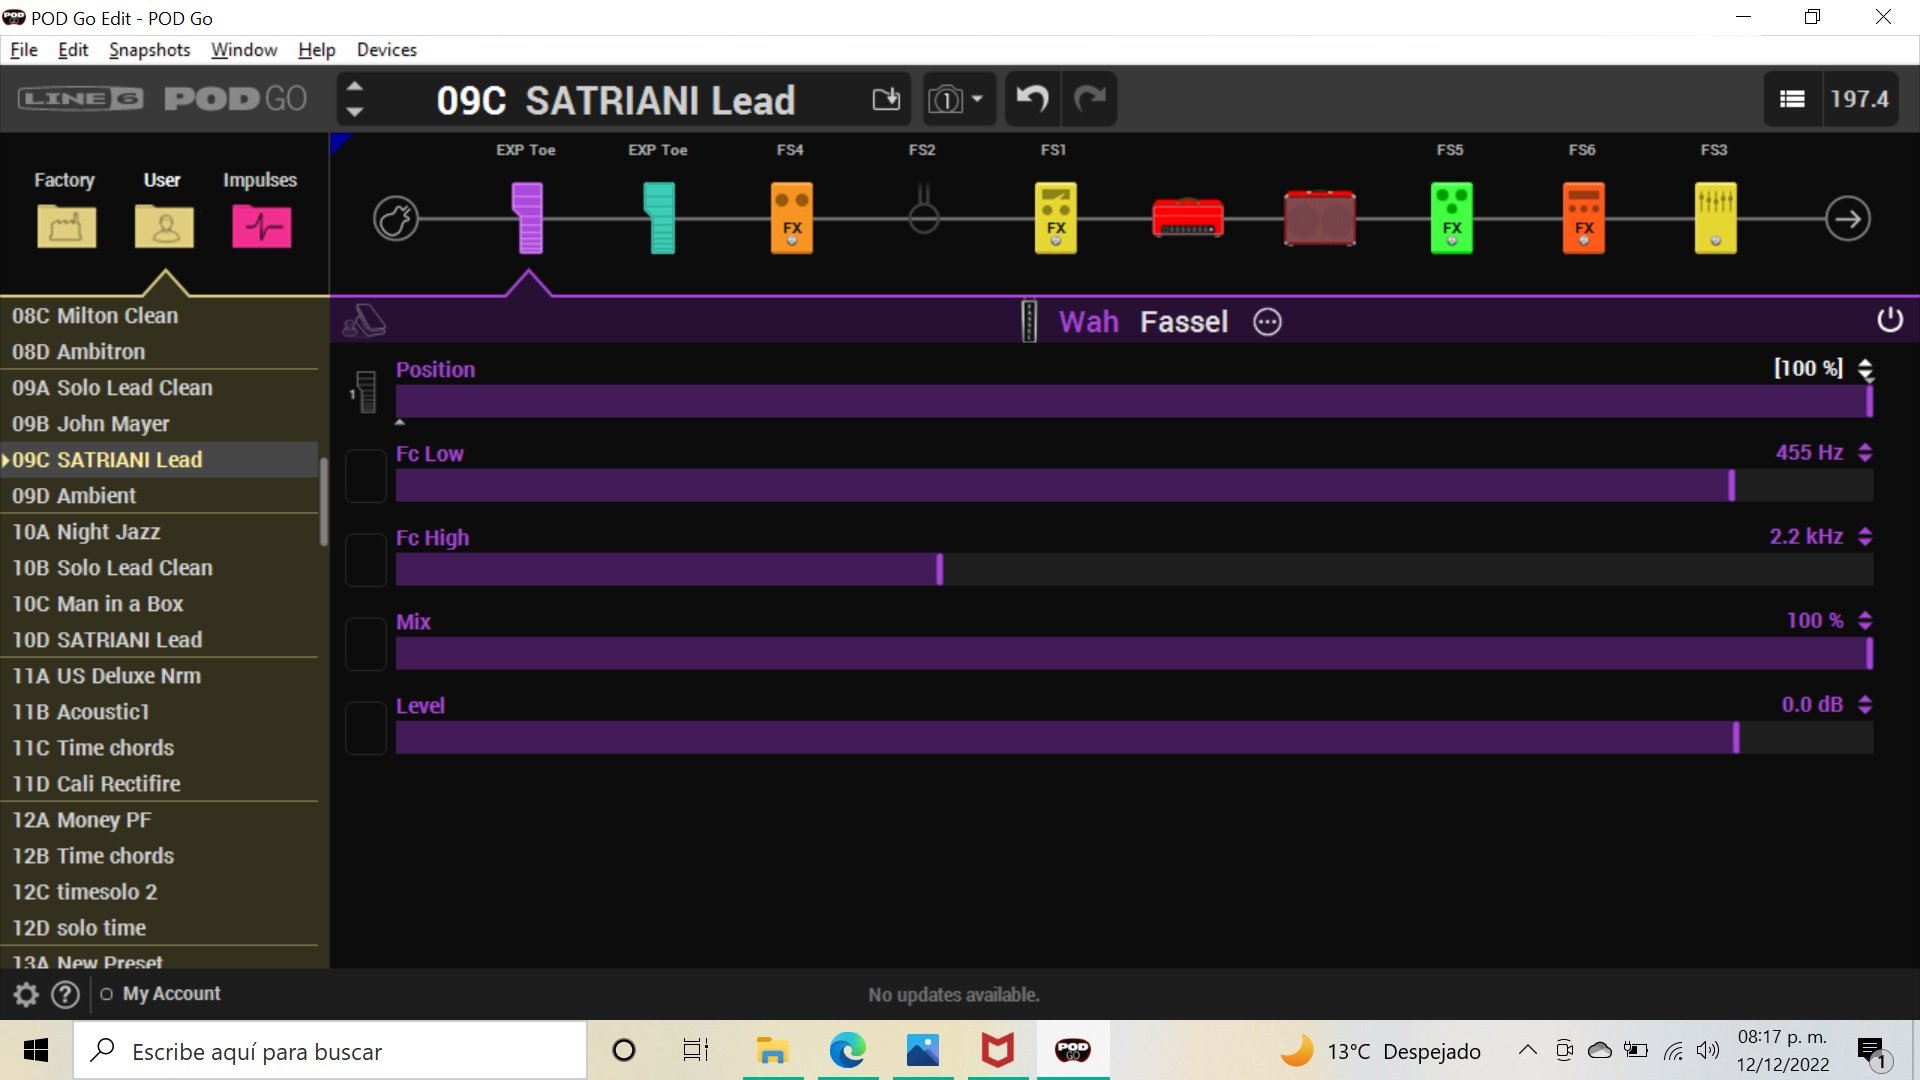Image resolution: width=1920 pixels, height=1080 pixels.
Task: Open the Snapshots menu
Action: [x=149, y=50]
